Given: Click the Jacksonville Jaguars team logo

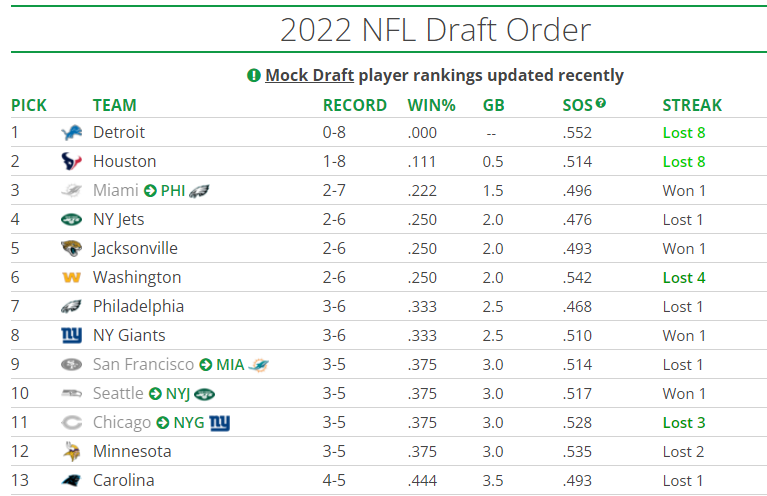Looking at the screenshot, I should pos(71,248).
